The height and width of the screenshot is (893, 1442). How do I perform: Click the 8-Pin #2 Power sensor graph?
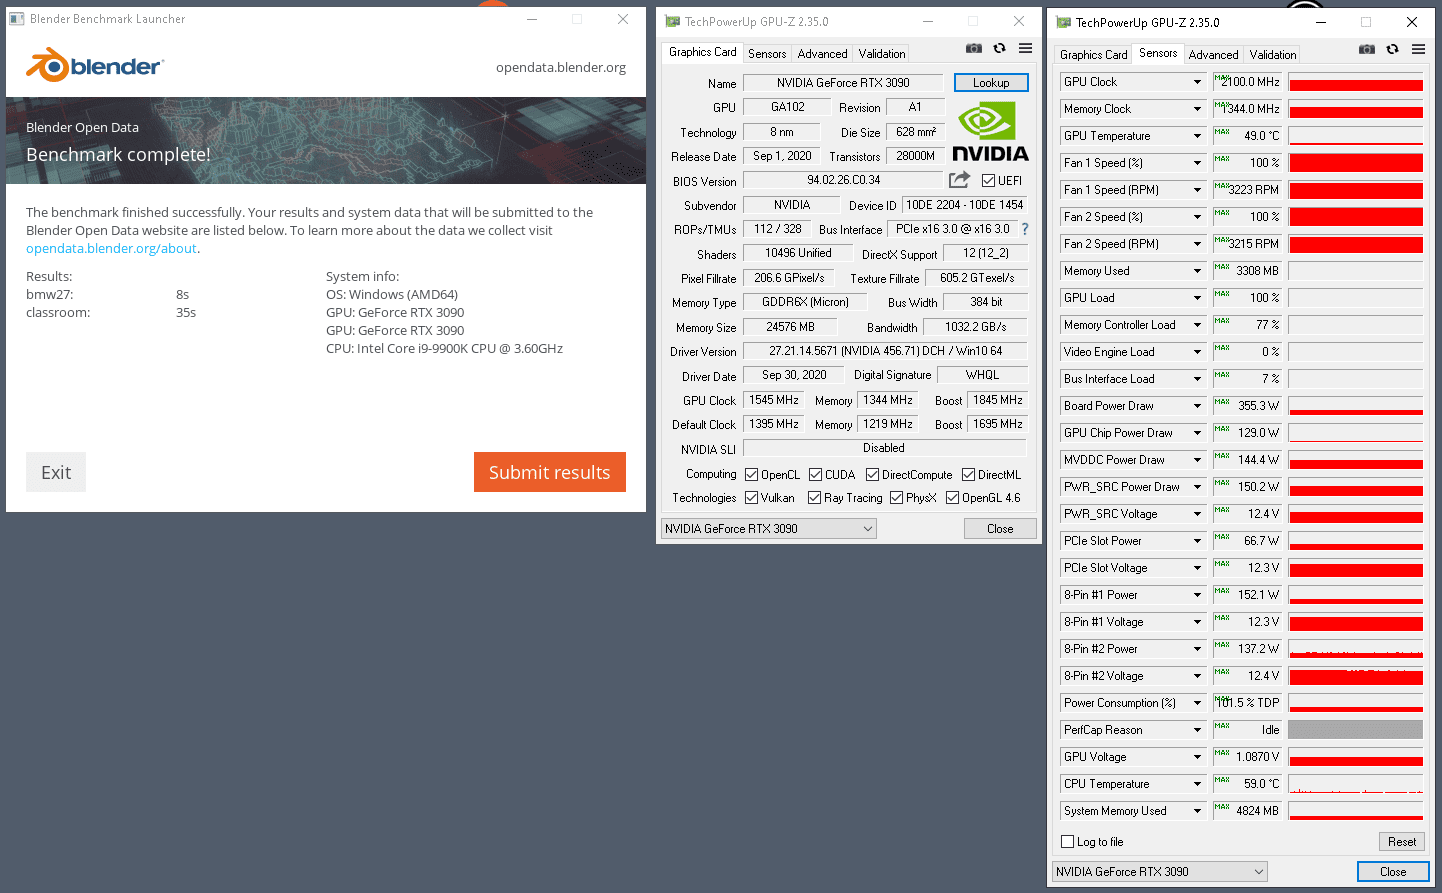(x=1356, y=649)
